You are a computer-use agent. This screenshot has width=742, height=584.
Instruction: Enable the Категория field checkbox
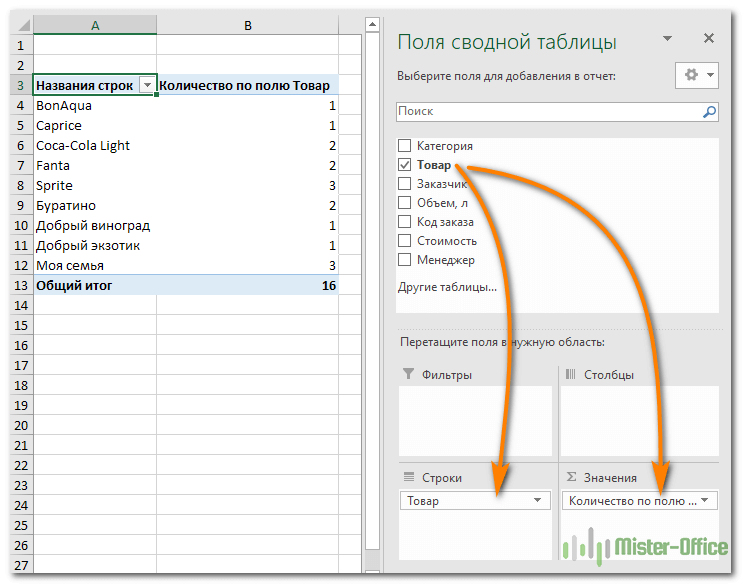(404, 145)
